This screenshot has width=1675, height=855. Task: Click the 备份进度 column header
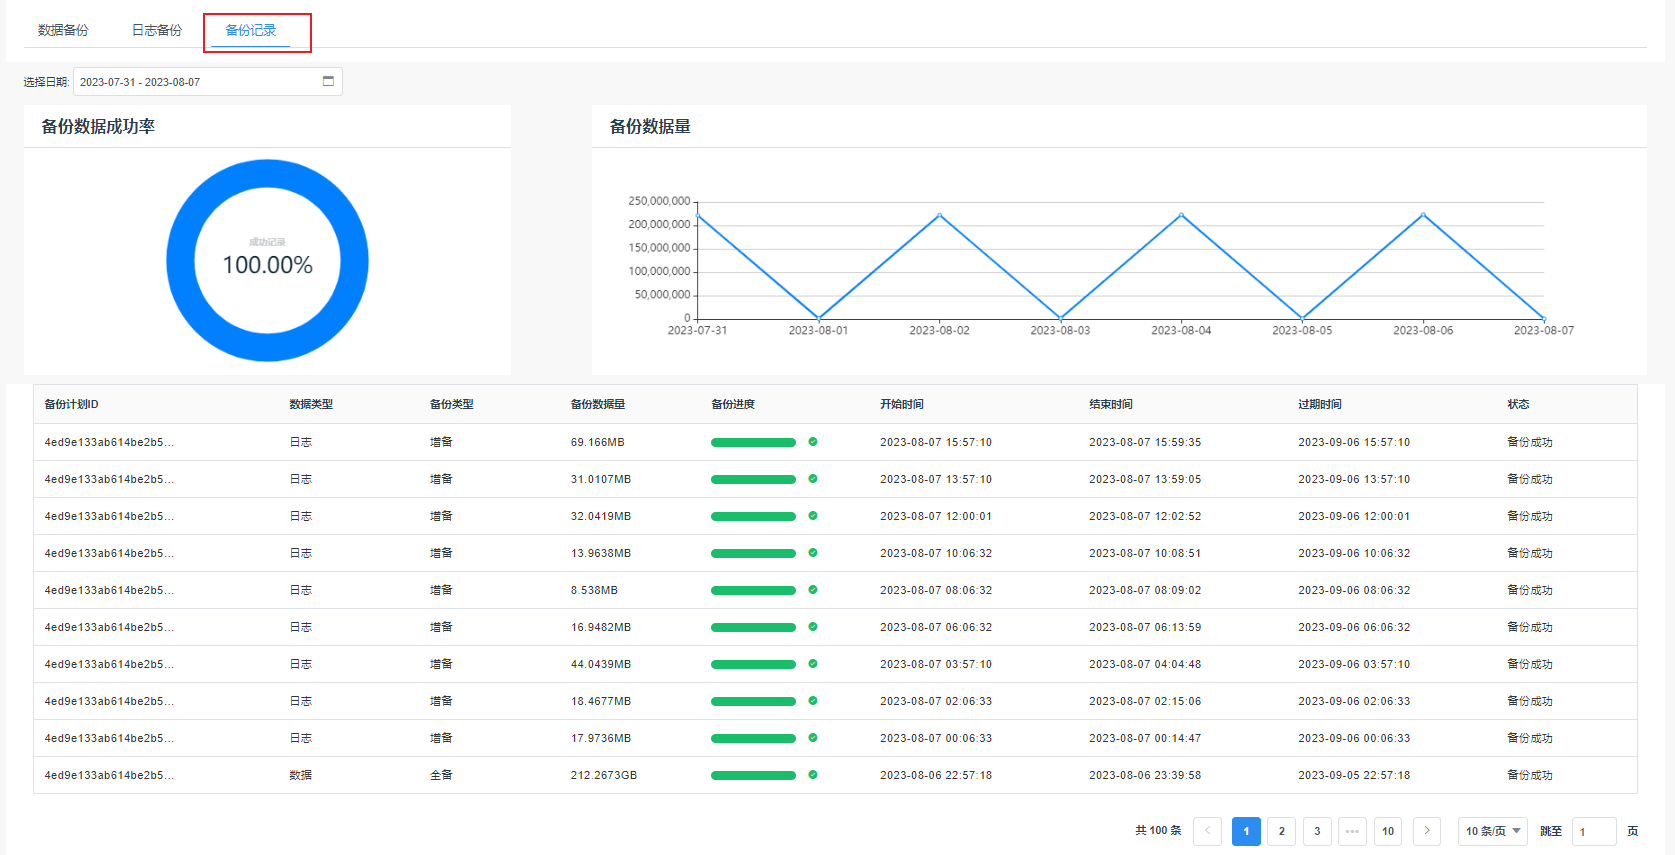(x=733, y=404)
